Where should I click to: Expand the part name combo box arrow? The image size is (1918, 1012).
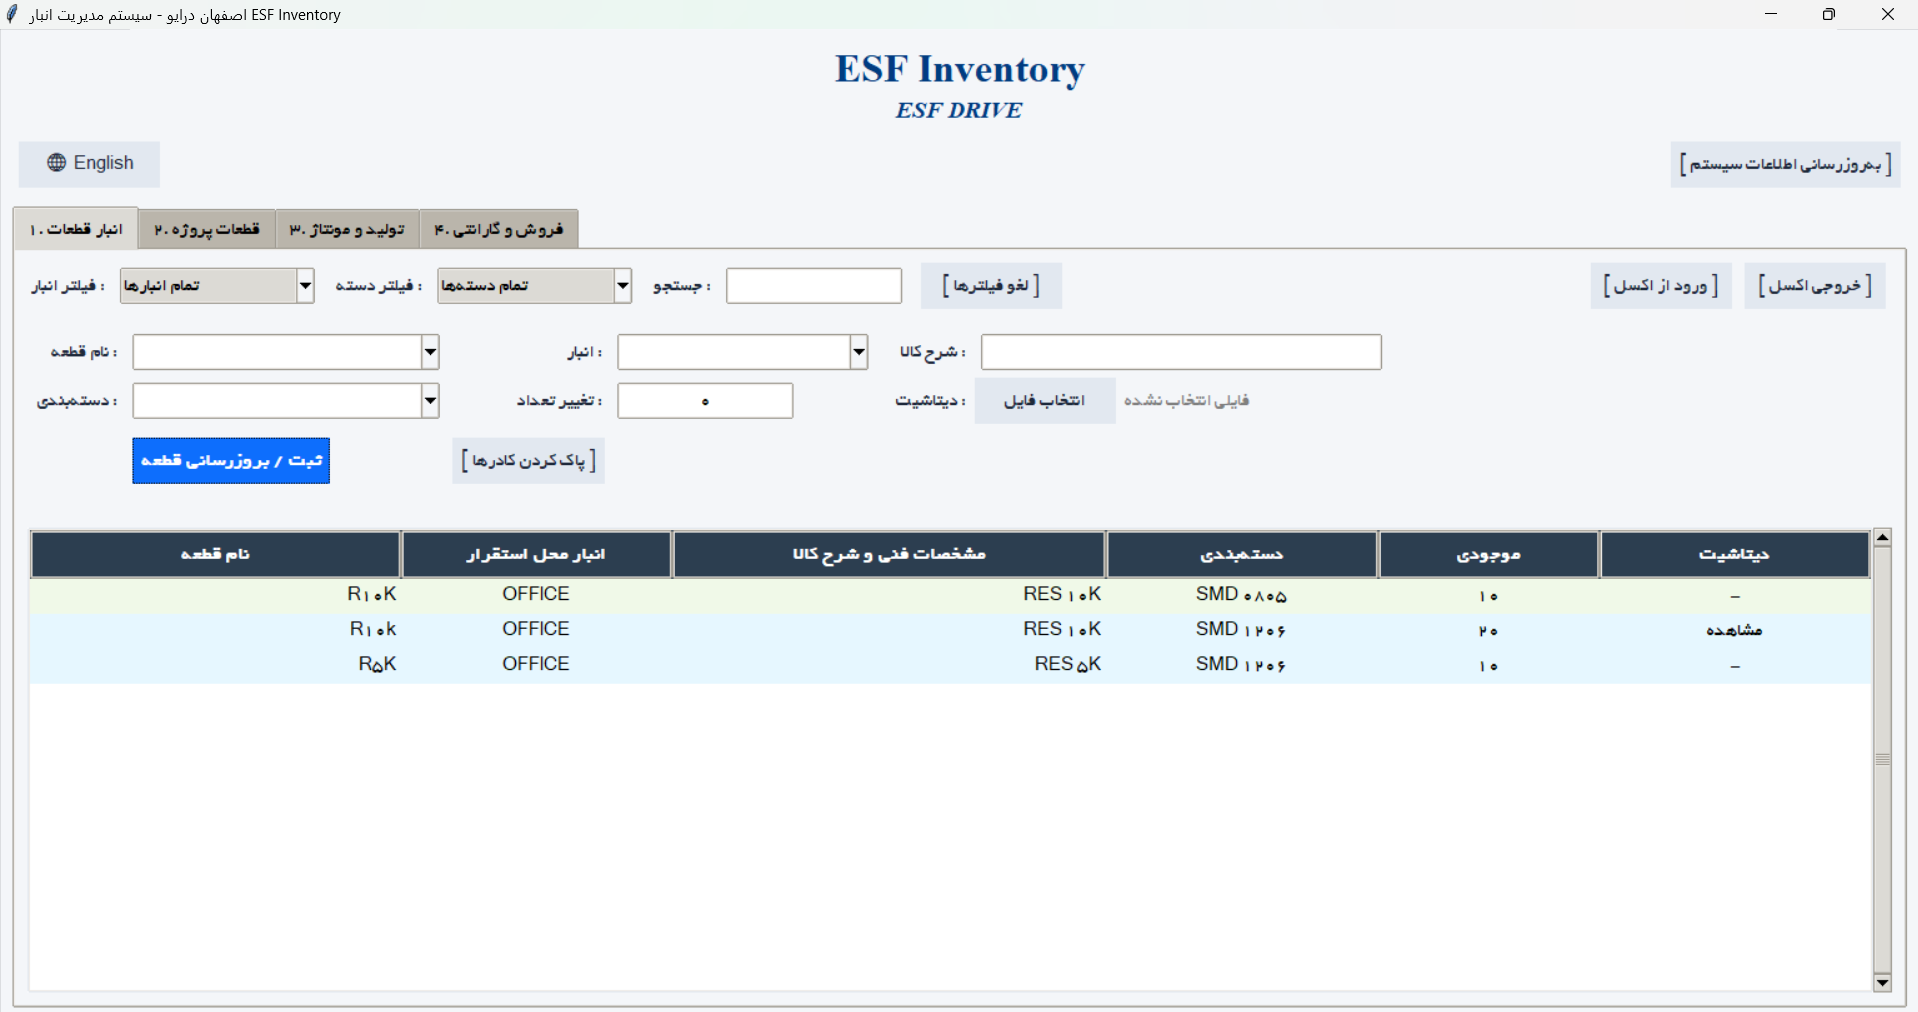pyautogui.click(x=430, y=352)
